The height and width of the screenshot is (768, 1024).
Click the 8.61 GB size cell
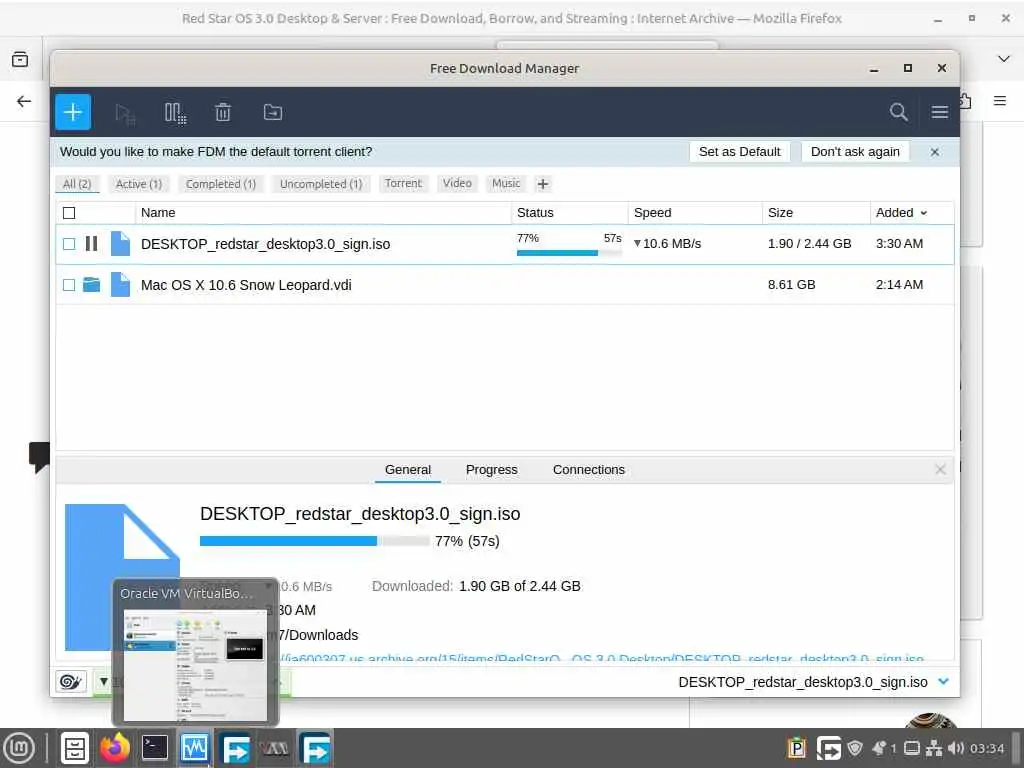[x=792, y=285]
